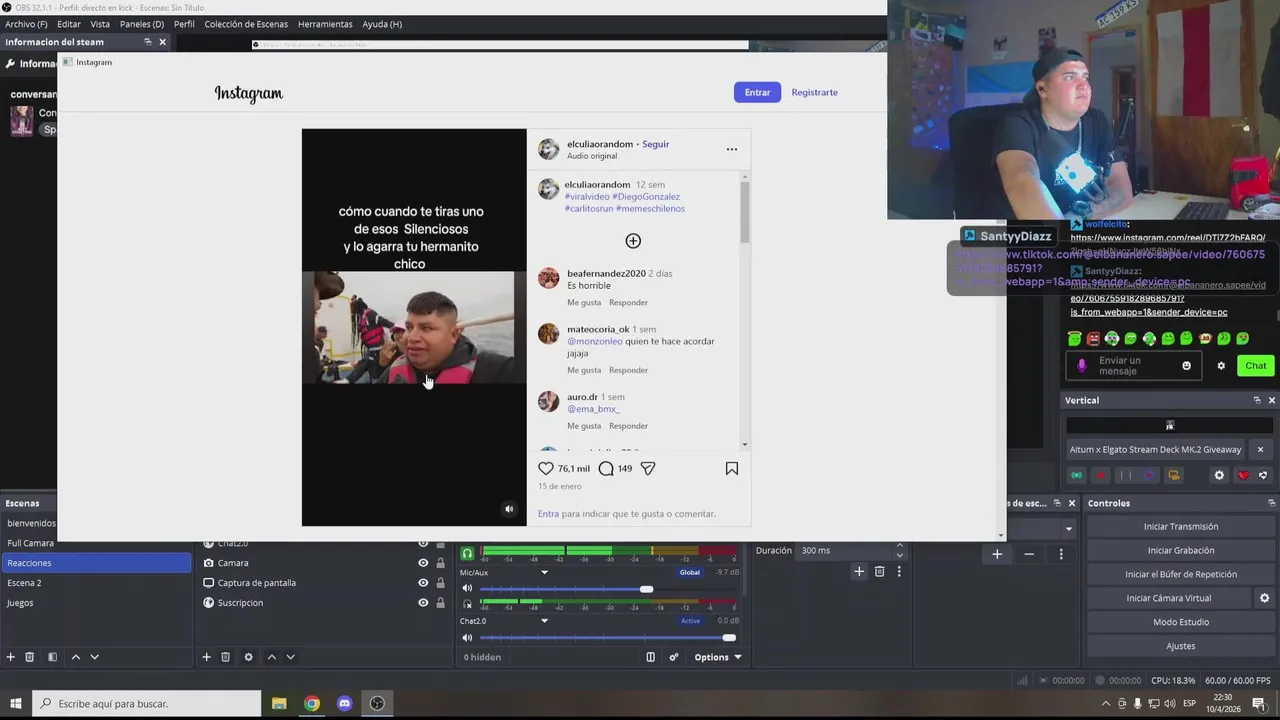Viewport: 1280px width, 720px height.
Task: Click Instagram comments scrollbar
Action: (x=745, y=212)
